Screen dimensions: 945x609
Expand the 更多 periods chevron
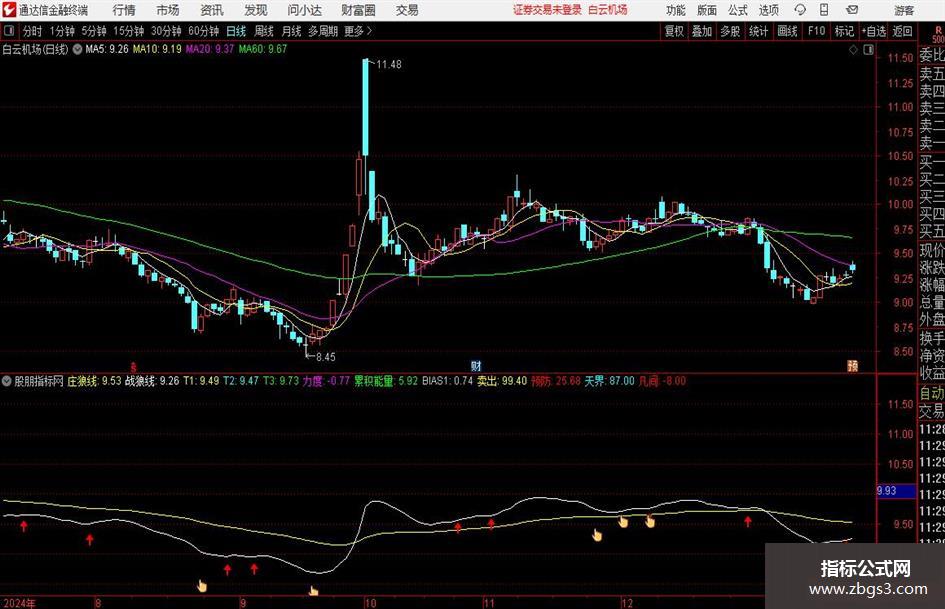coord(369,31)
